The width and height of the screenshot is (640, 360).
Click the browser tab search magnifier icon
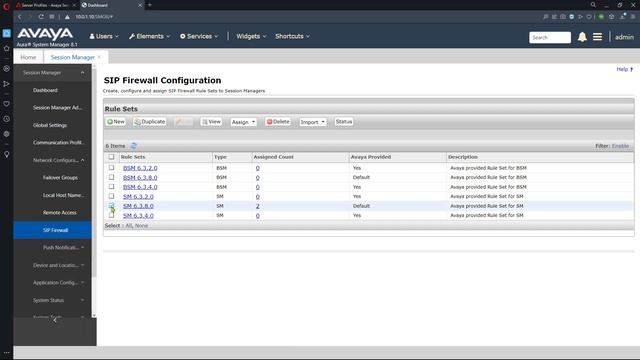(593, 5)
